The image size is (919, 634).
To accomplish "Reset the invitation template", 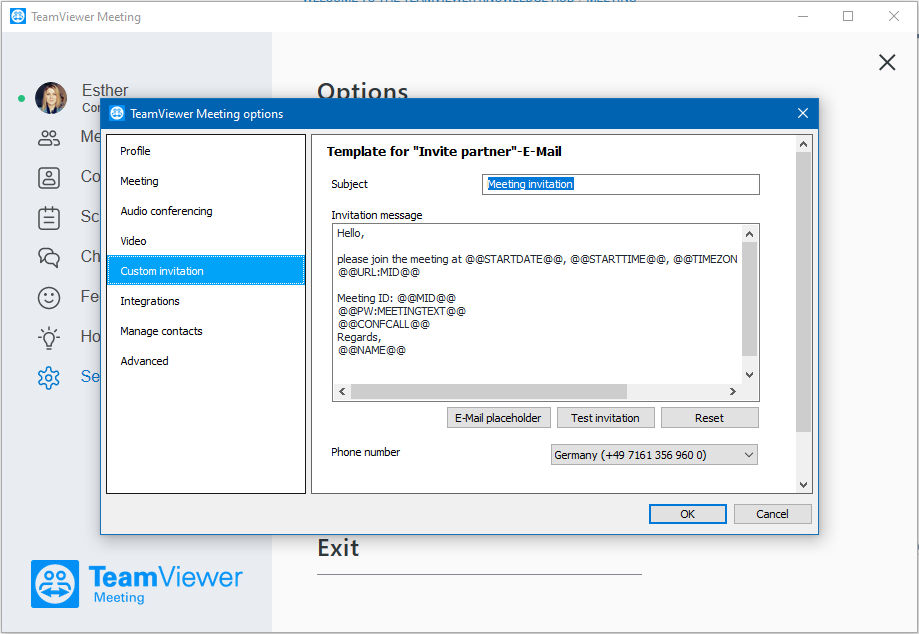I will click(709, 418).
